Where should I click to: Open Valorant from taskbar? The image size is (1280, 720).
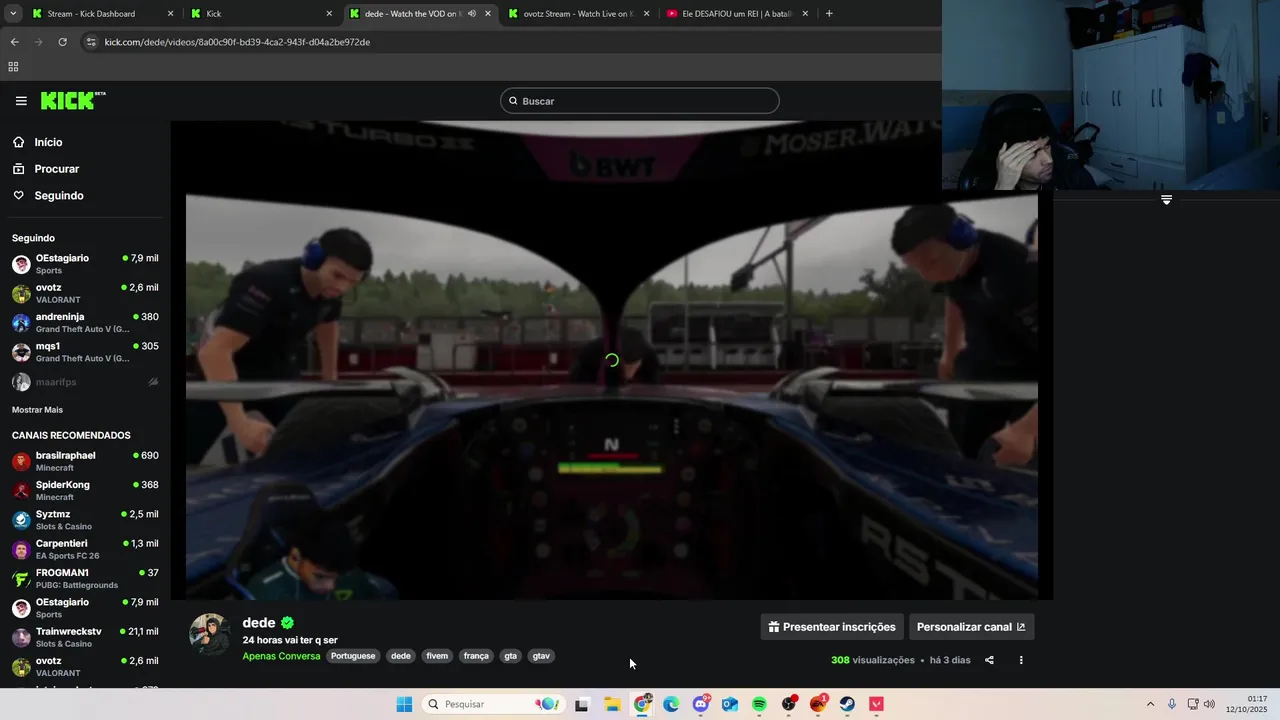(877, 704)
